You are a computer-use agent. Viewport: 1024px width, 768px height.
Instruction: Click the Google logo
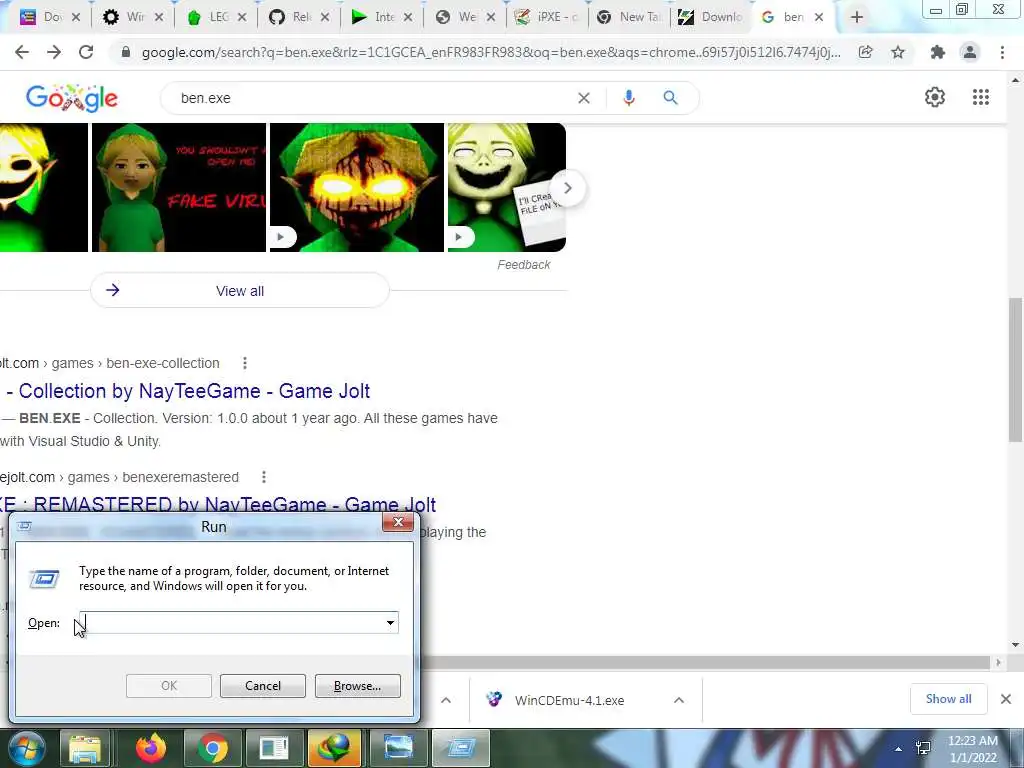pyautogui.click(x=72, y=98)
